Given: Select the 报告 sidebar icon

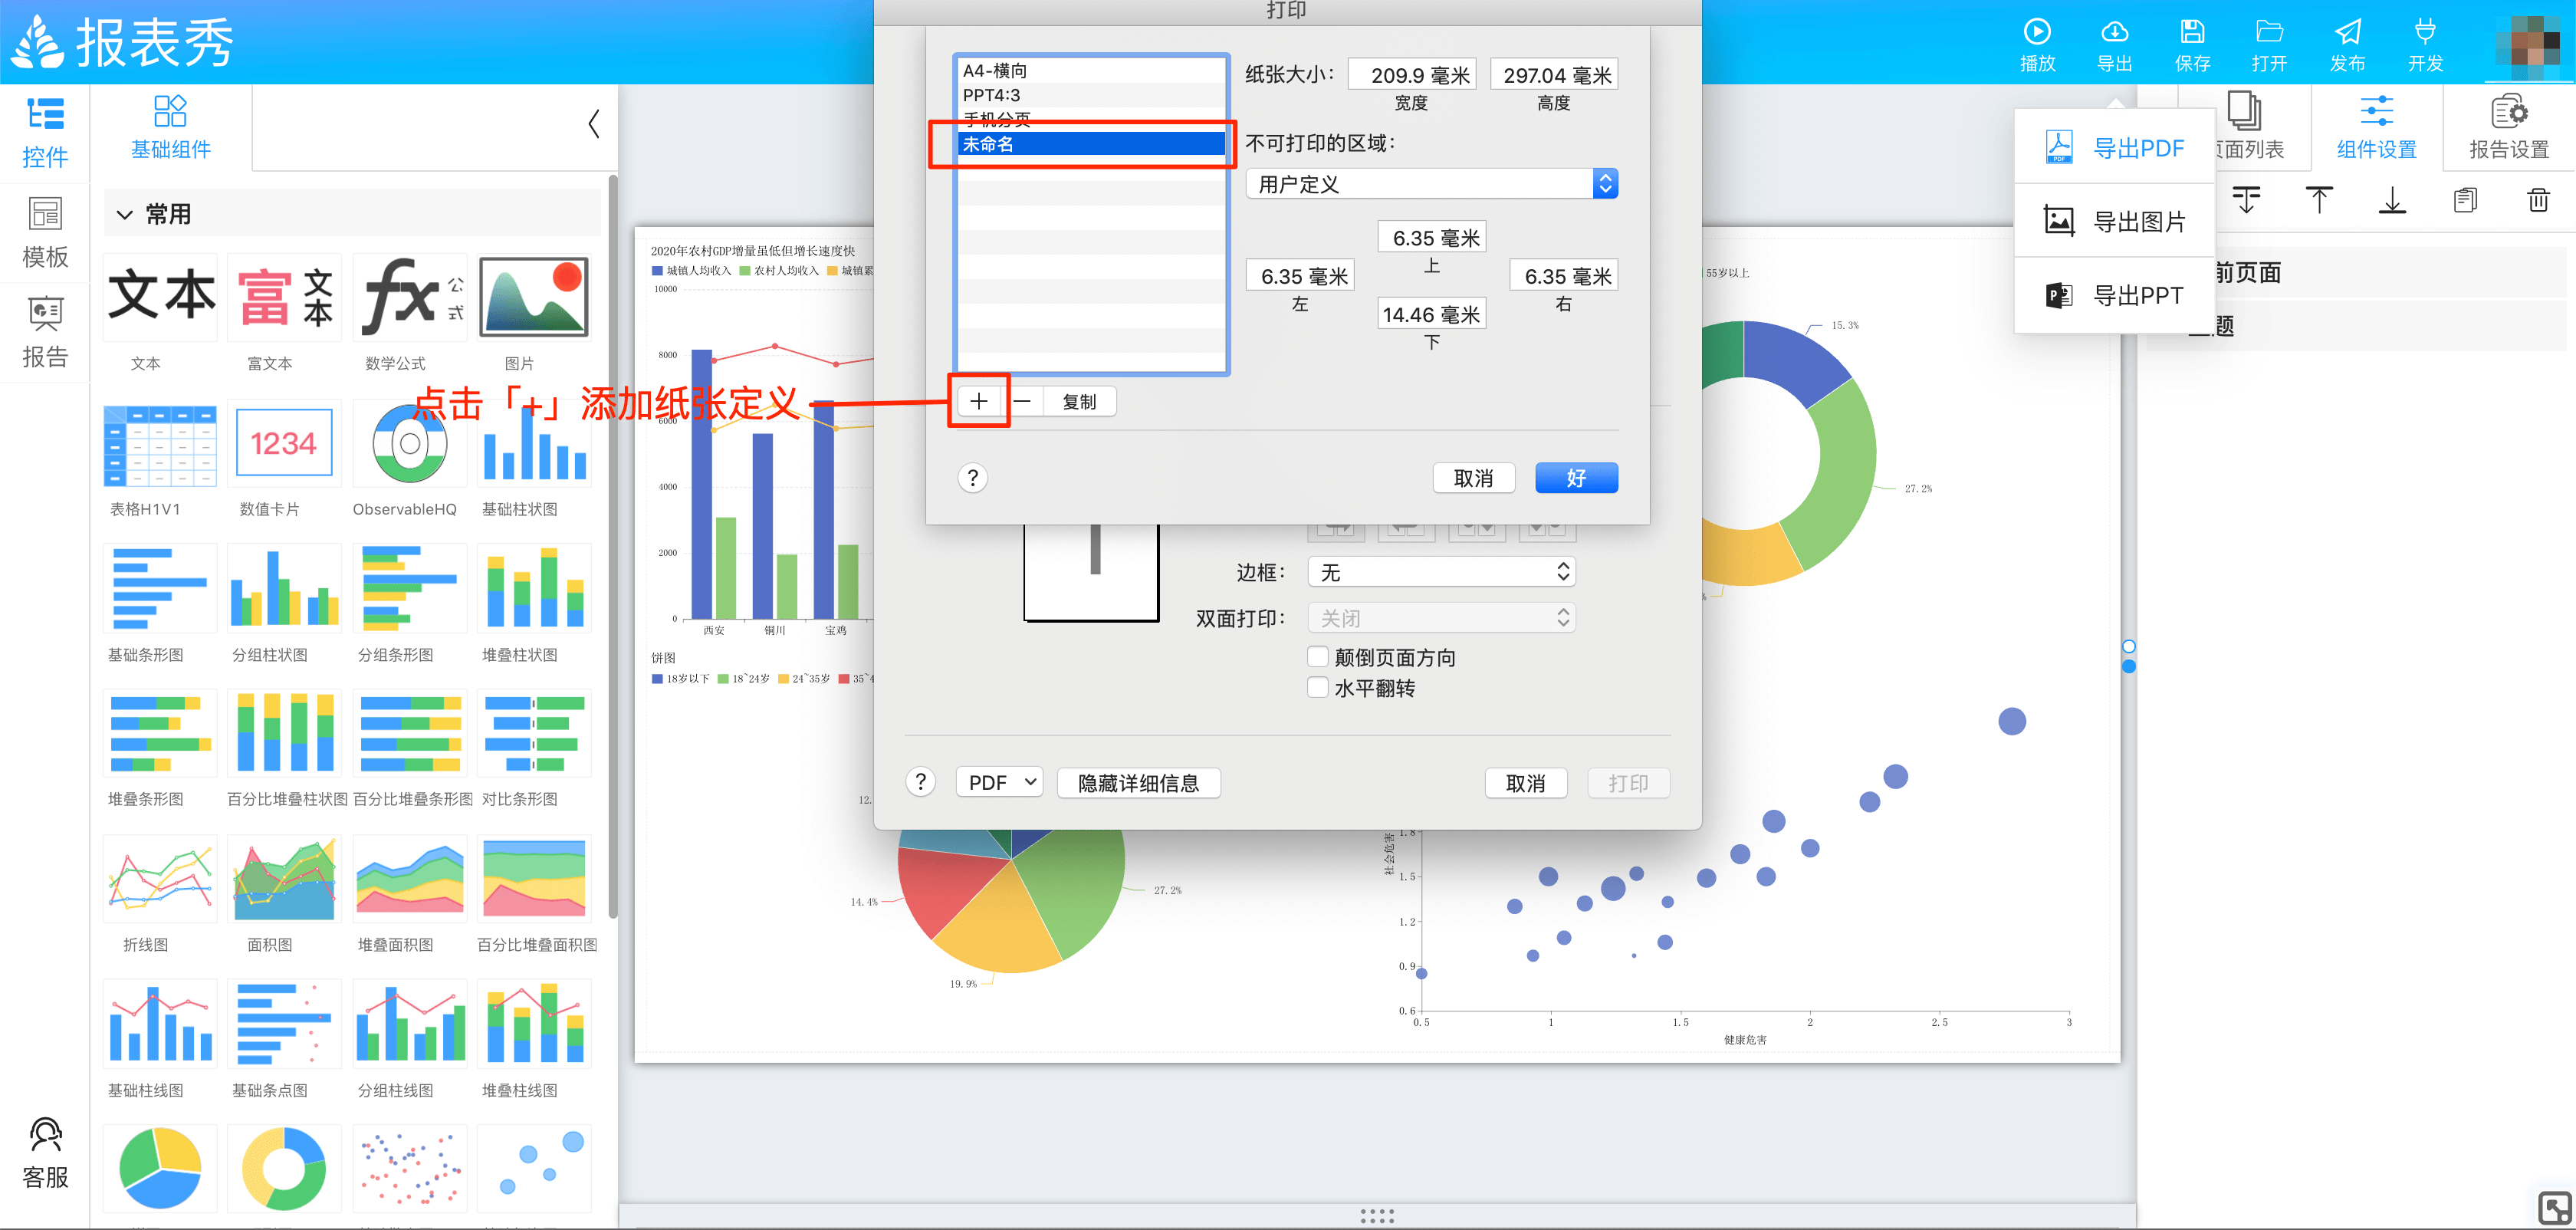Looking at the screenshot, I should pos(45,313).
